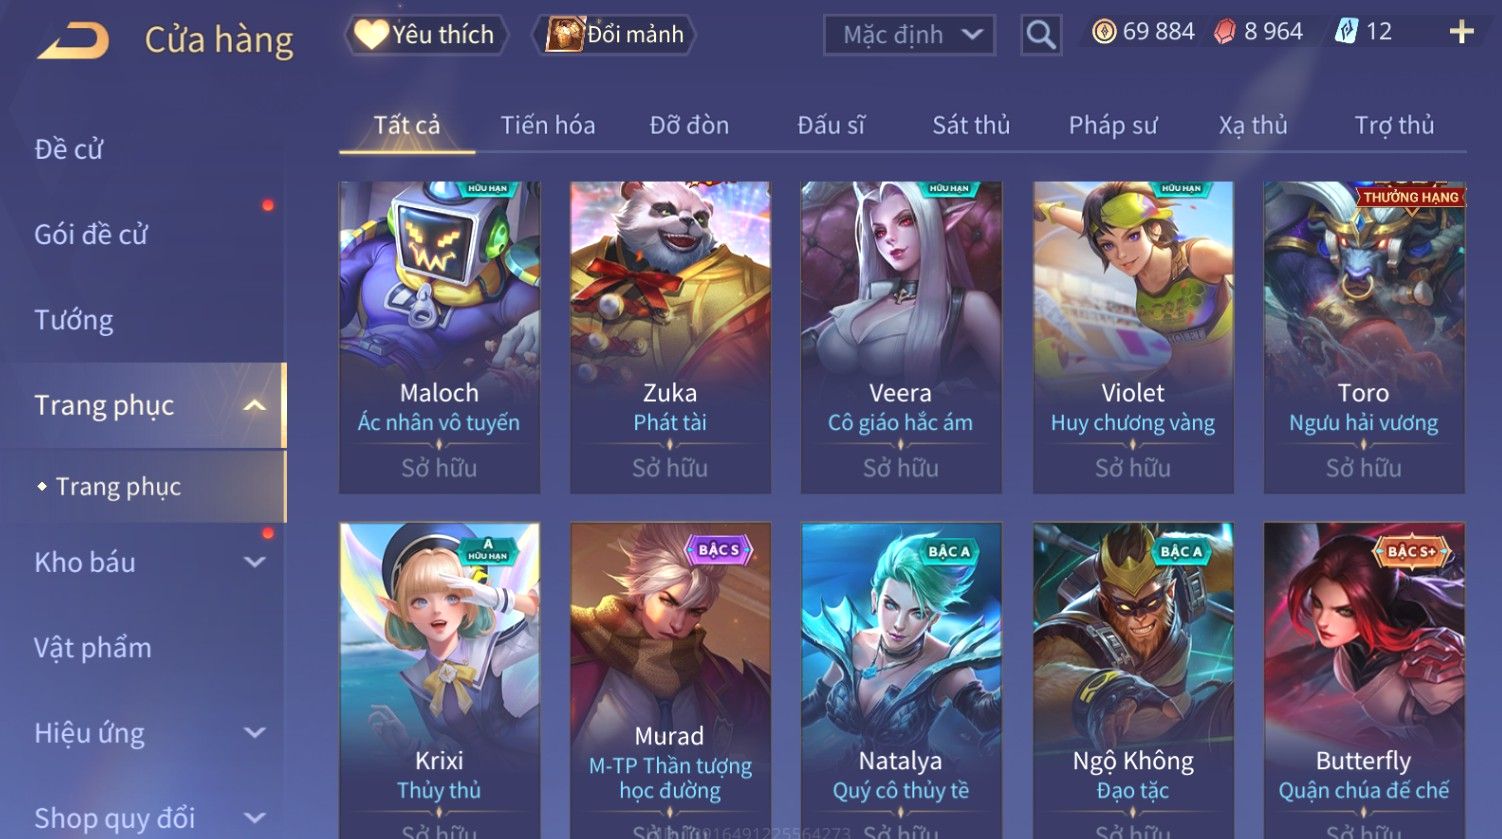Viewport: 1502px width, 839px height.
Task: Click the blue voucher ticket icon
Action: click(x=1346, y=32)
